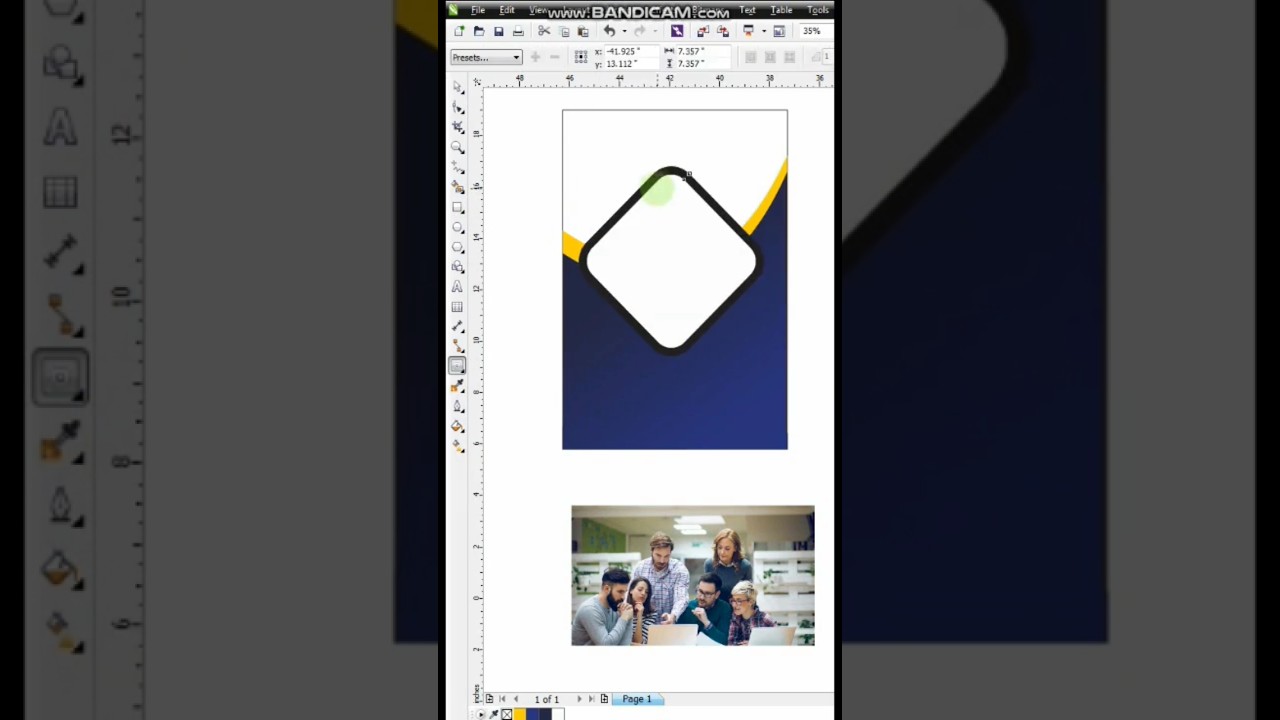The width and height of the screenshot is (1280, 720).
Task: Switch to the Page 1 tab
Action: pos(636,699)
